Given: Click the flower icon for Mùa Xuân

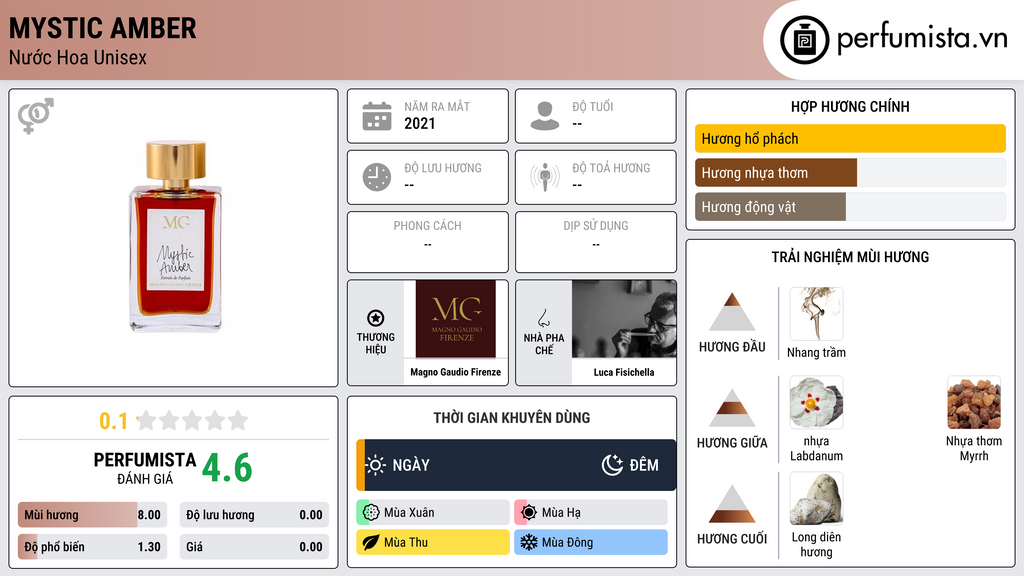Looking at the screenshot, I should pyautogui.click(x=371, y=513).
